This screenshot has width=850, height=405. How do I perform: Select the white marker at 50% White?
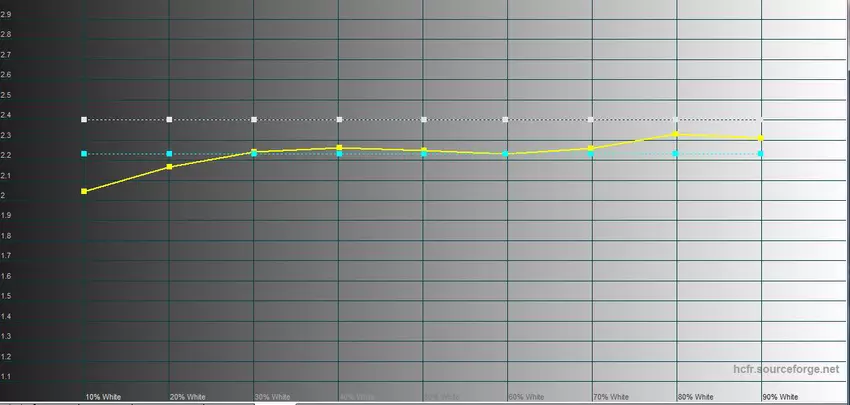point(506,120)
